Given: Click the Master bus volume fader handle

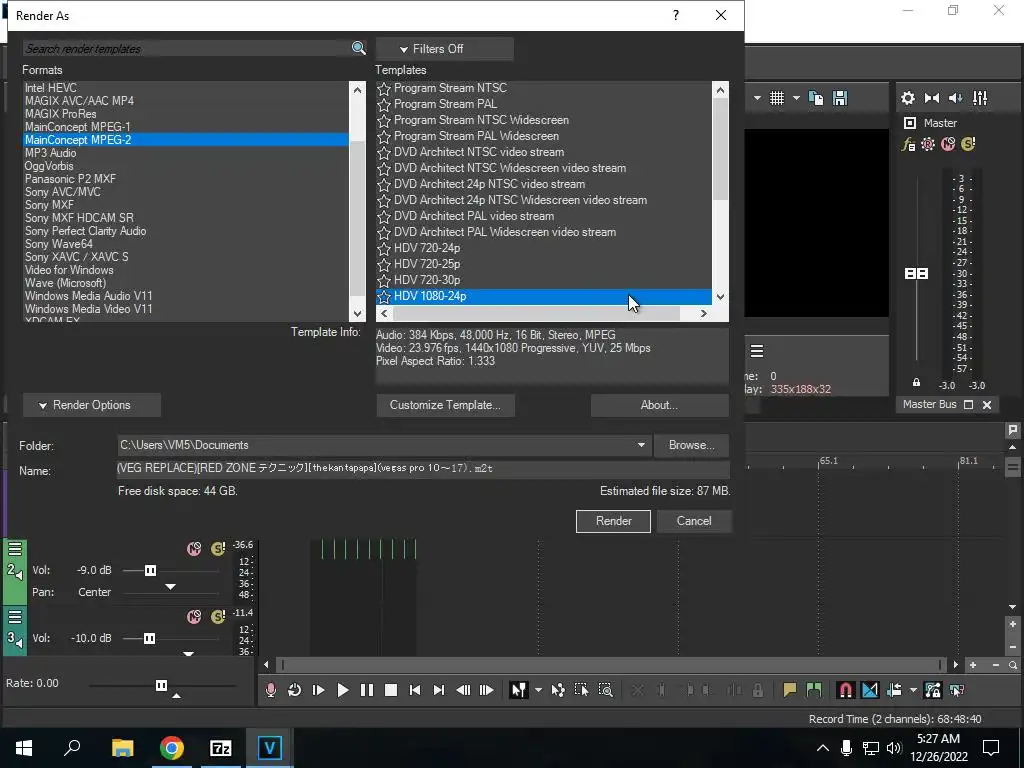Looking at the screenshot, I should point(916,274).
